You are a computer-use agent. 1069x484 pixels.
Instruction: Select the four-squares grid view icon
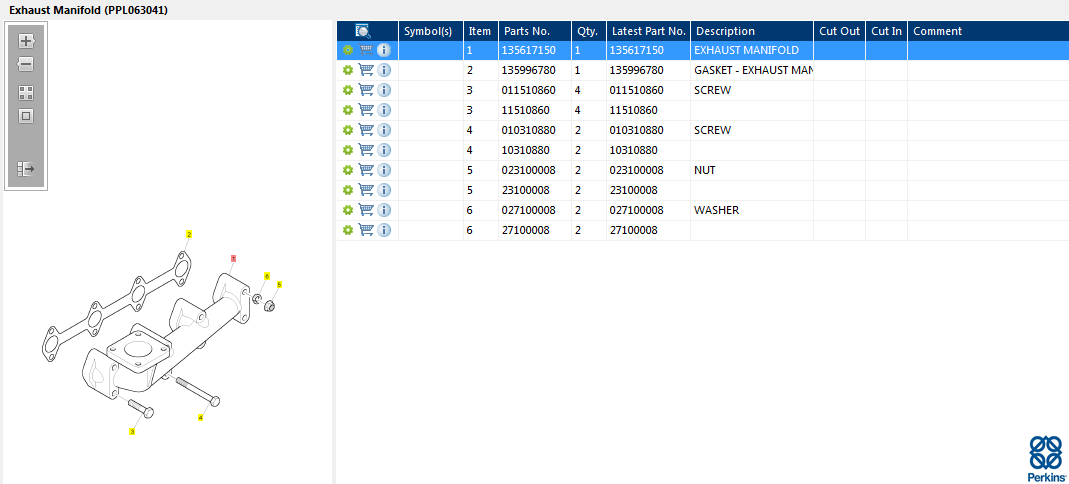click(26, 93)
